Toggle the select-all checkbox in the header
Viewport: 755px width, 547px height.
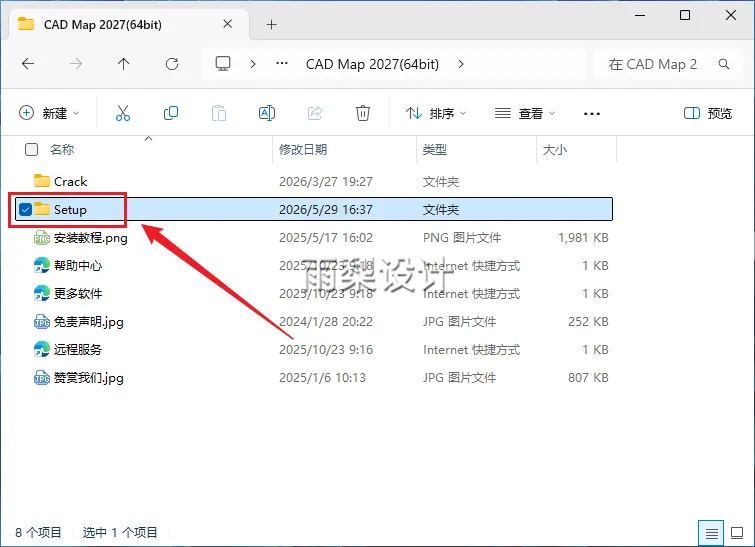pyautogui.click(x=31, y=150)
